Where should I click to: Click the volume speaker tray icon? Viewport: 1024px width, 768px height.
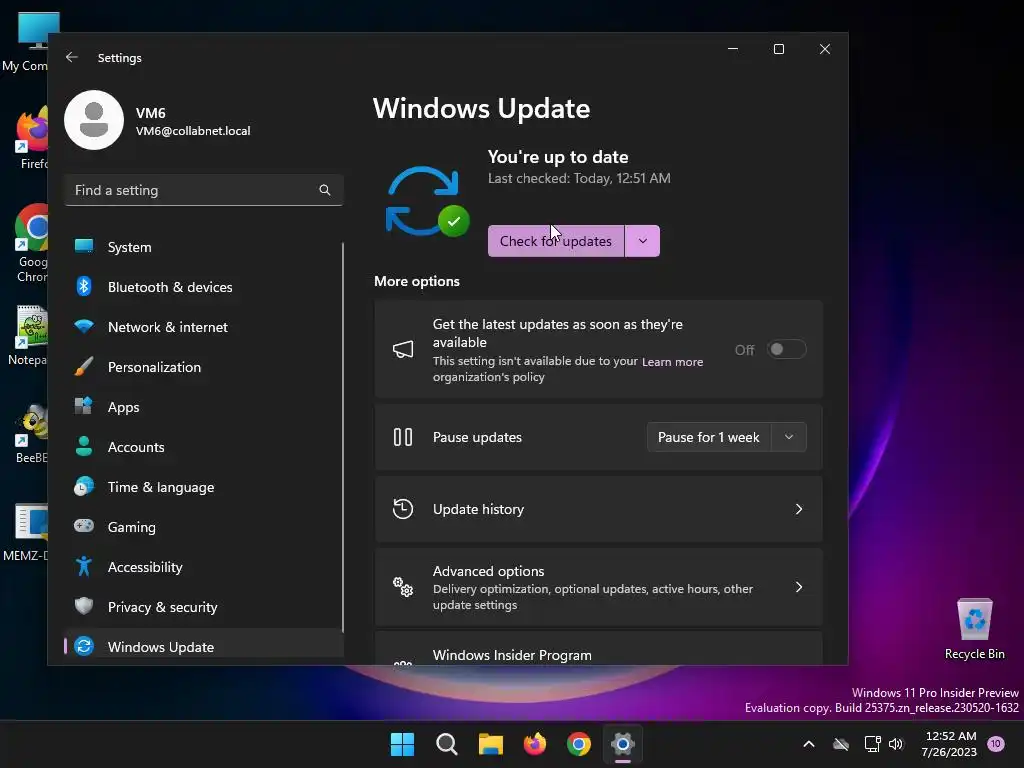coord(896,744)
